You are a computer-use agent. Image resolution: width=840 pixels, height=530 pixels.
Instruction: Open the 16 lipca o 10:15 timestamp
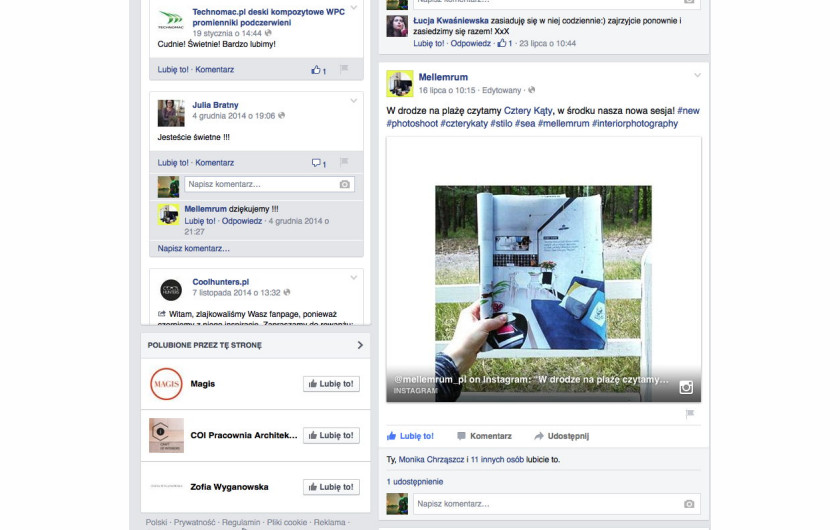[x=447, y=91]
